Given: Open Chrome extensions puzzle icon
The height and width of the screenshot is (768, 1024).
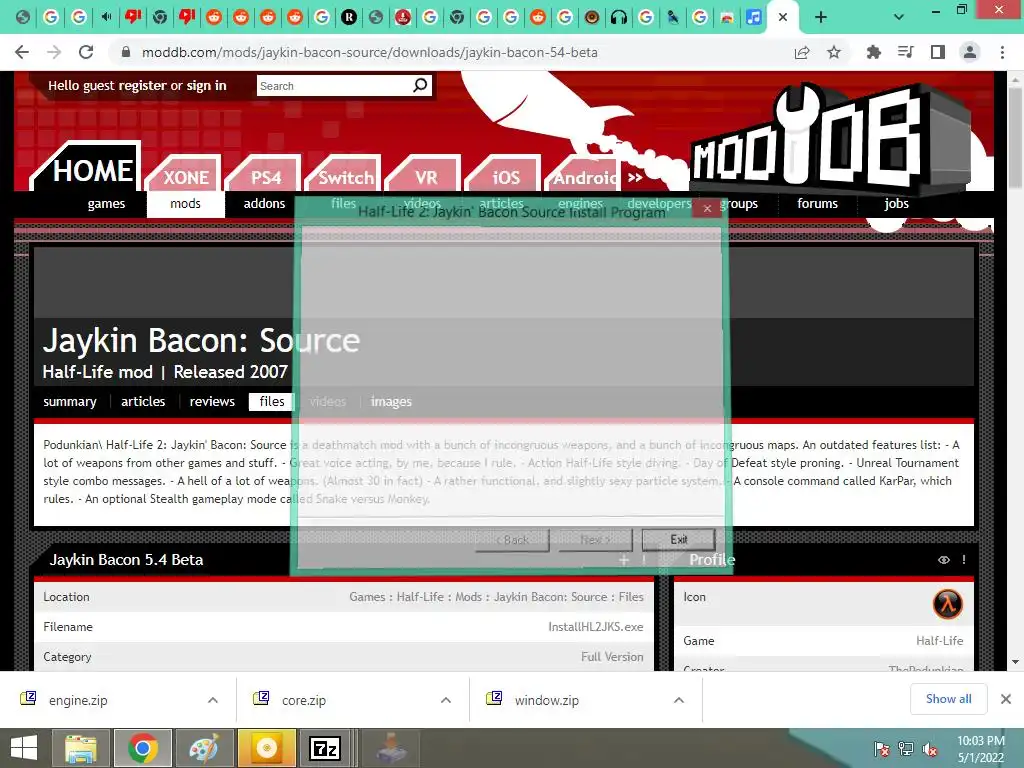Looking at the screenshot, I should point(873,52).
